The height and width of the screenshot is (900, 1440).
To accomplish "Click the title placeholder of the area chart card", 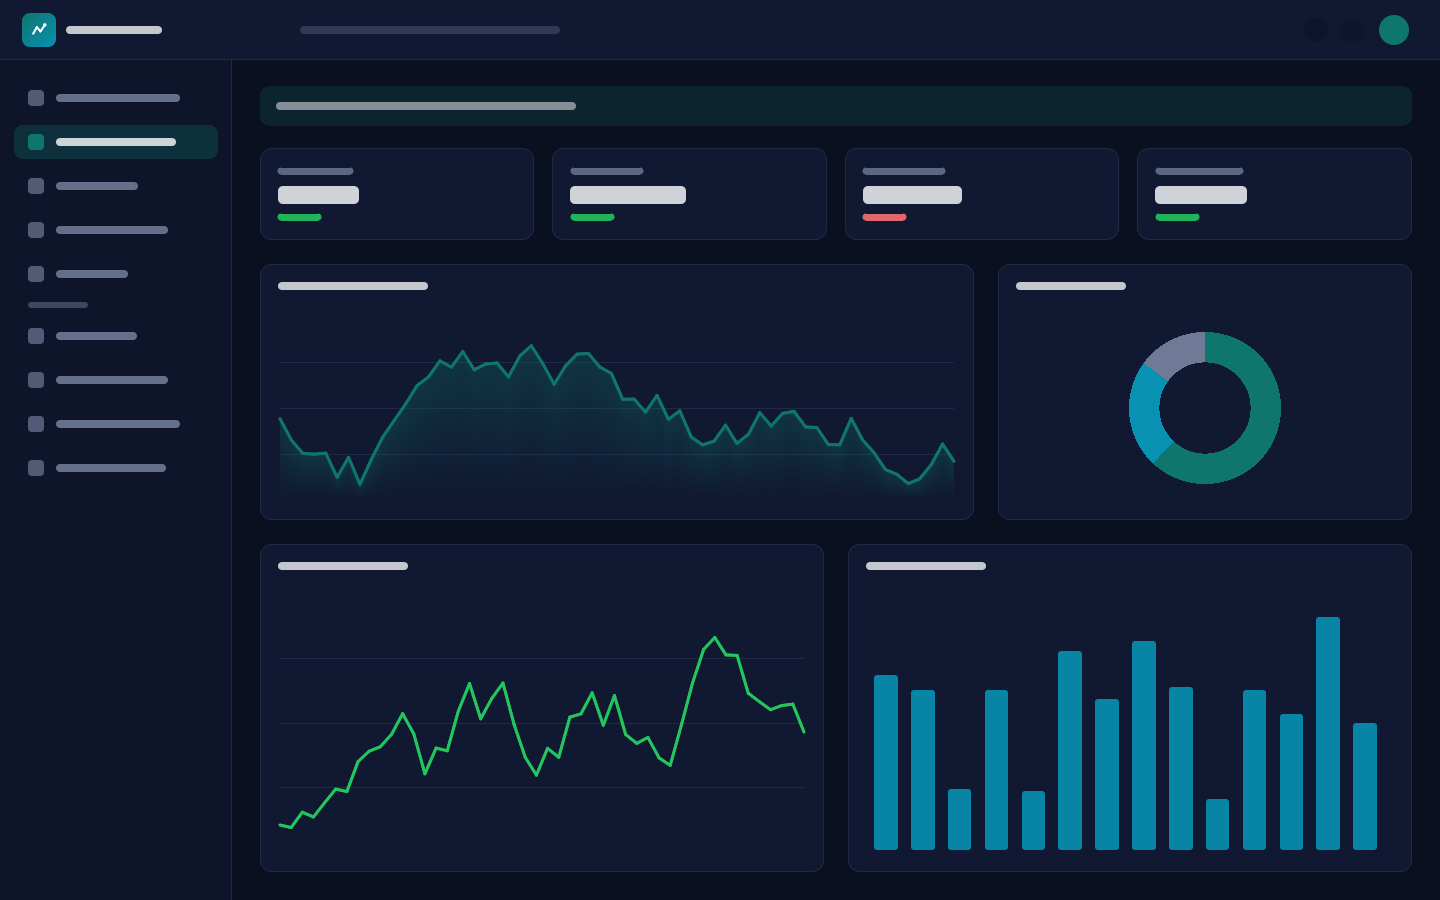I will pyautogui.click(x=353, y=286).
